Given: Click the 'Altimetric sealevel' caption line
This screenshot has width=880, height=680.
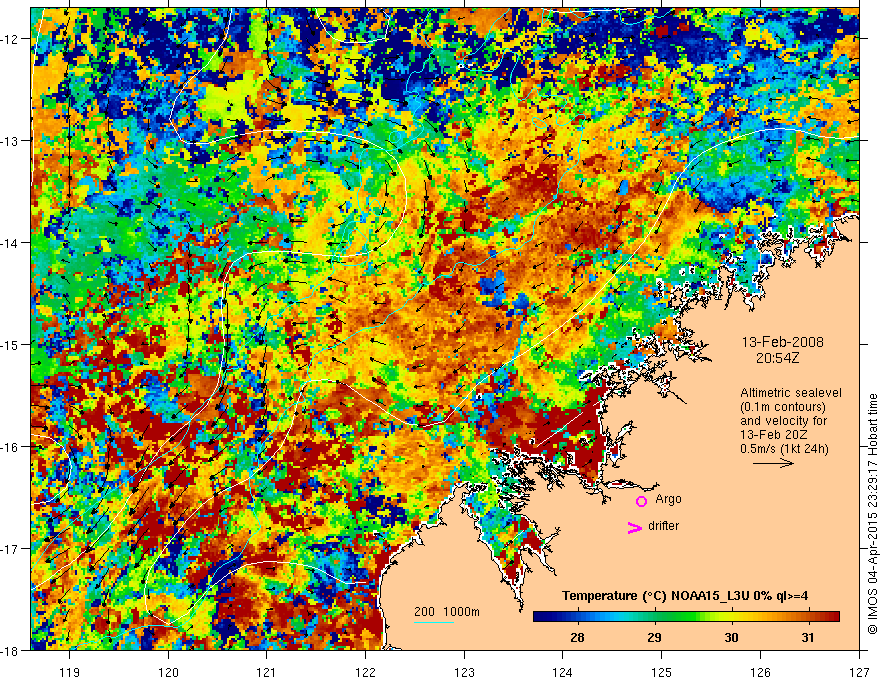Looking at the screenshot, I should click(x=791, y=393).
